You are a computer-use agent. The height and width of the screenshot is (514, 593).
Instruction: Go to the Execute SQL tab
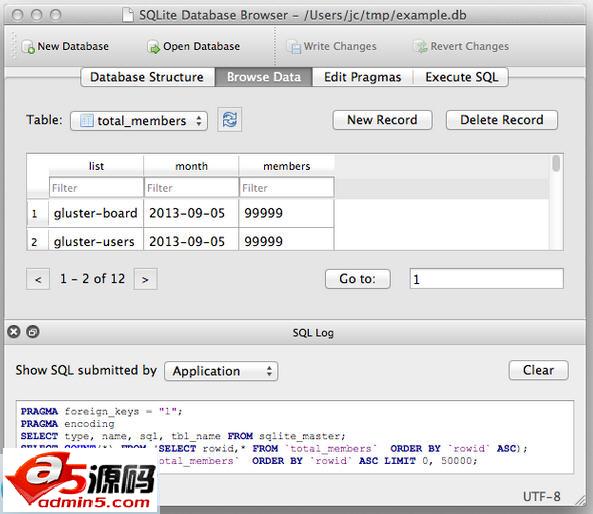click(x=461, y=77)
